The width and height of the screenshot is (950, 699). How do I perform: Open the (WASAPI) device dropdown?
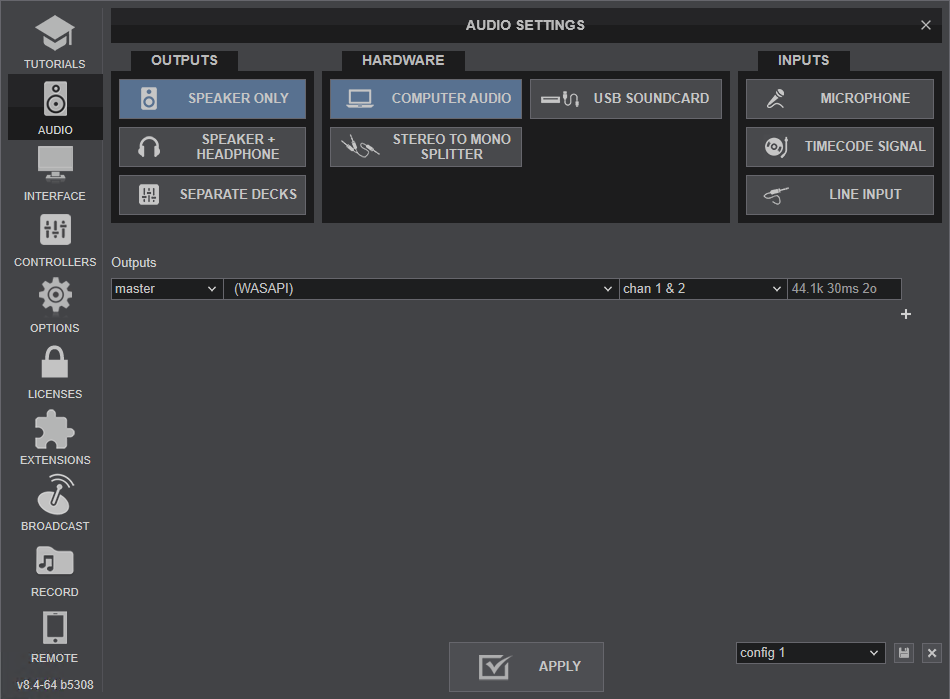click(x=421, y=289)
